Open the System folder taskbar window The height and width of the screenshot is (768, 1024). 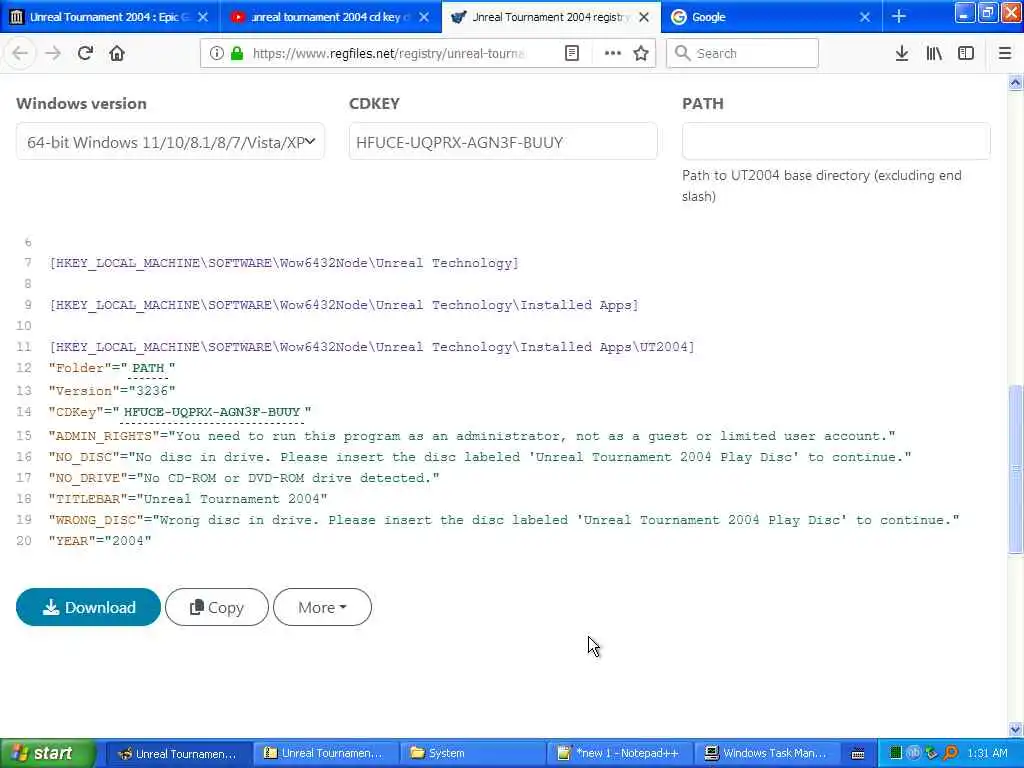(472, 754)
